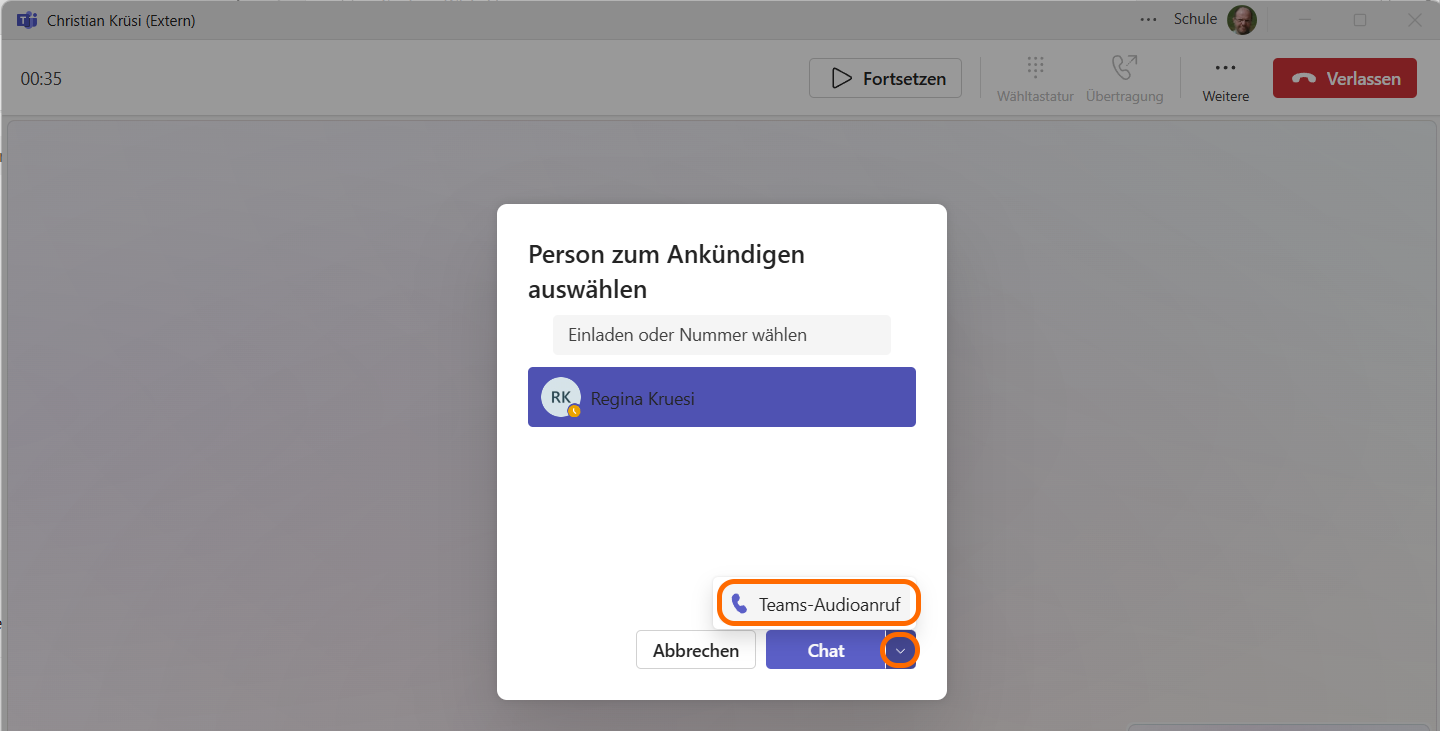Choose Teams-Audioanruf from the dropdown
The image size is (1440, 731).
[x=817, y=604]
